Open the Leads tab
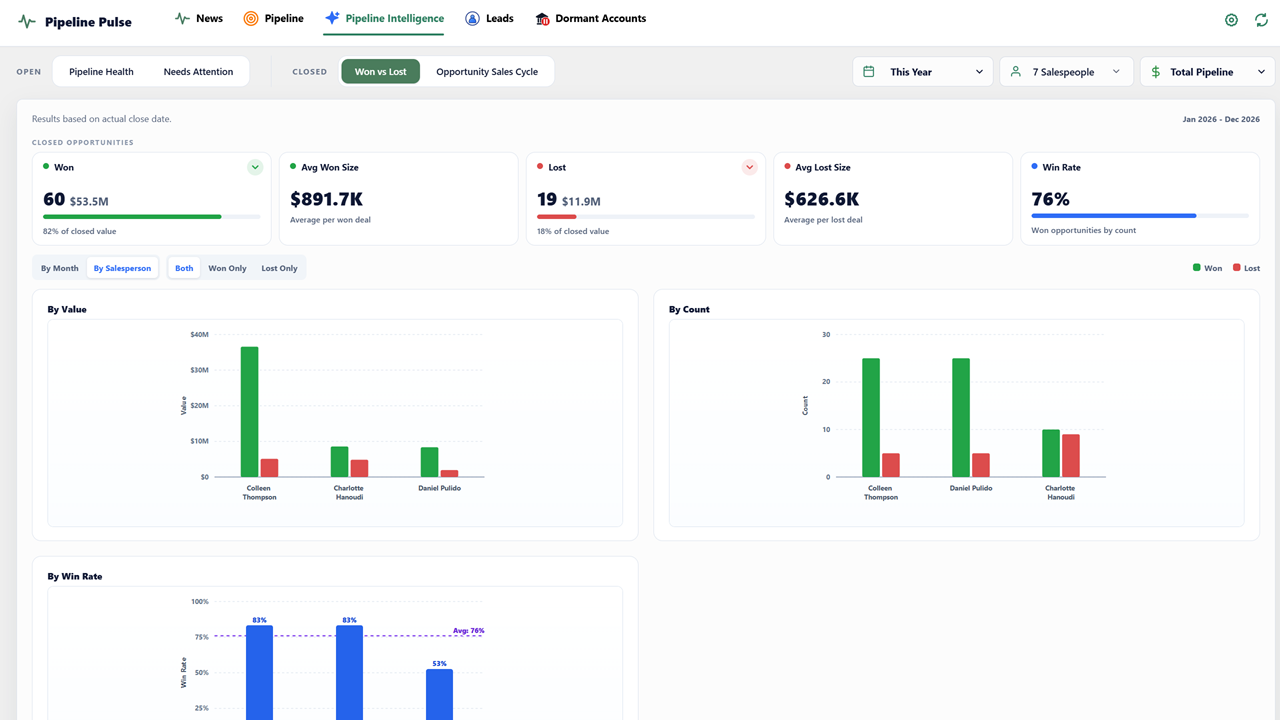Image resolution: width=1280 pixels, height=720 pixels. click(x=489, y=18)
